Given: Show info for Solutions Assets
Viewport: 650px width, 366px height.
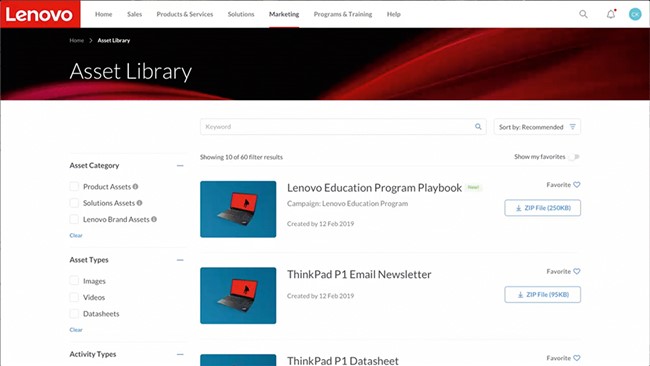Looking at the screenshot, I should tap(139, 203).
